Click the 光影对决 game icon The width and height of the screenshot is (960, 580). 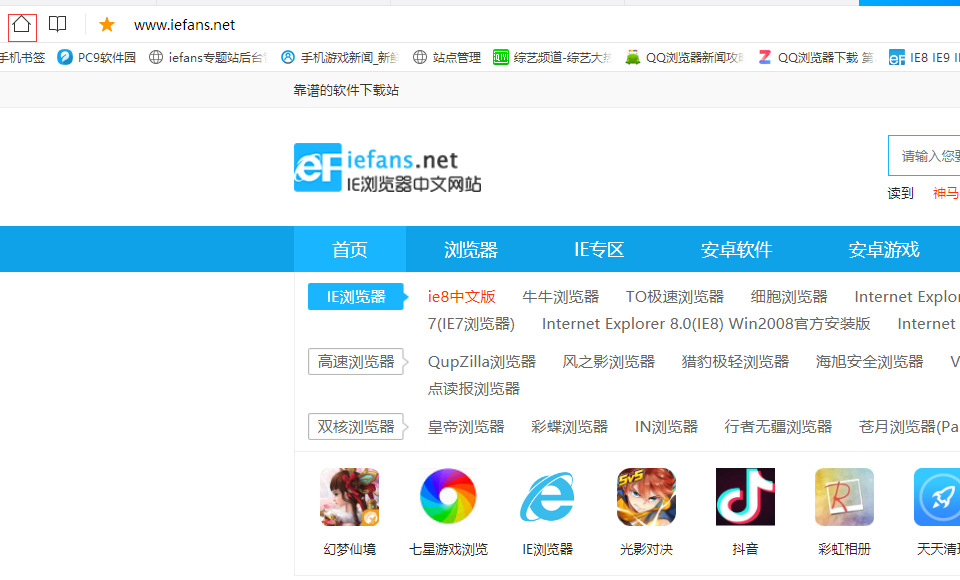[x=646, y=497]
